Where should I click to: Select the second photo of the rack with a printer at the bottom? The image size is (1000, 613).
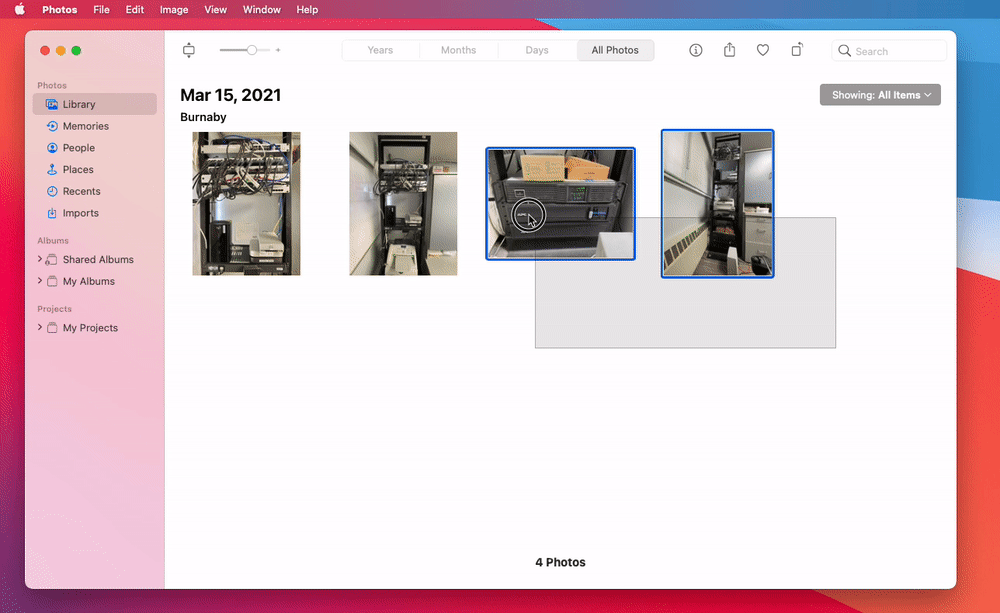coord(403,203)
